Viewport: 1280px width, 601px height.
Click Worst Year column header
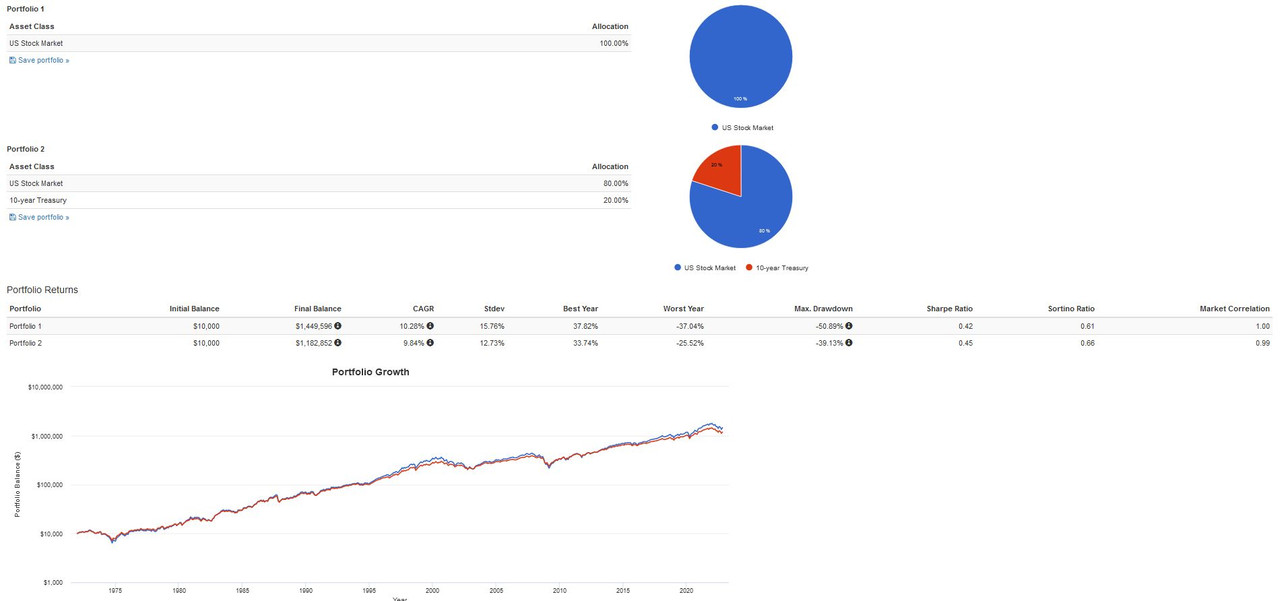(x=683, y=309)
